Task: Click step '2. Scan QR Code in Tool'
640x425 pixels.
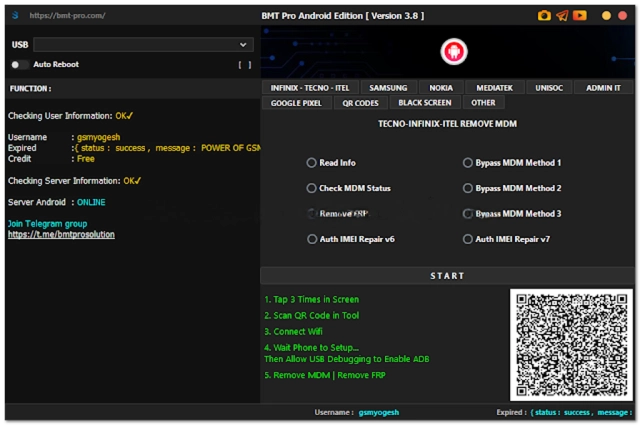Action: click(x=312, y=316)
